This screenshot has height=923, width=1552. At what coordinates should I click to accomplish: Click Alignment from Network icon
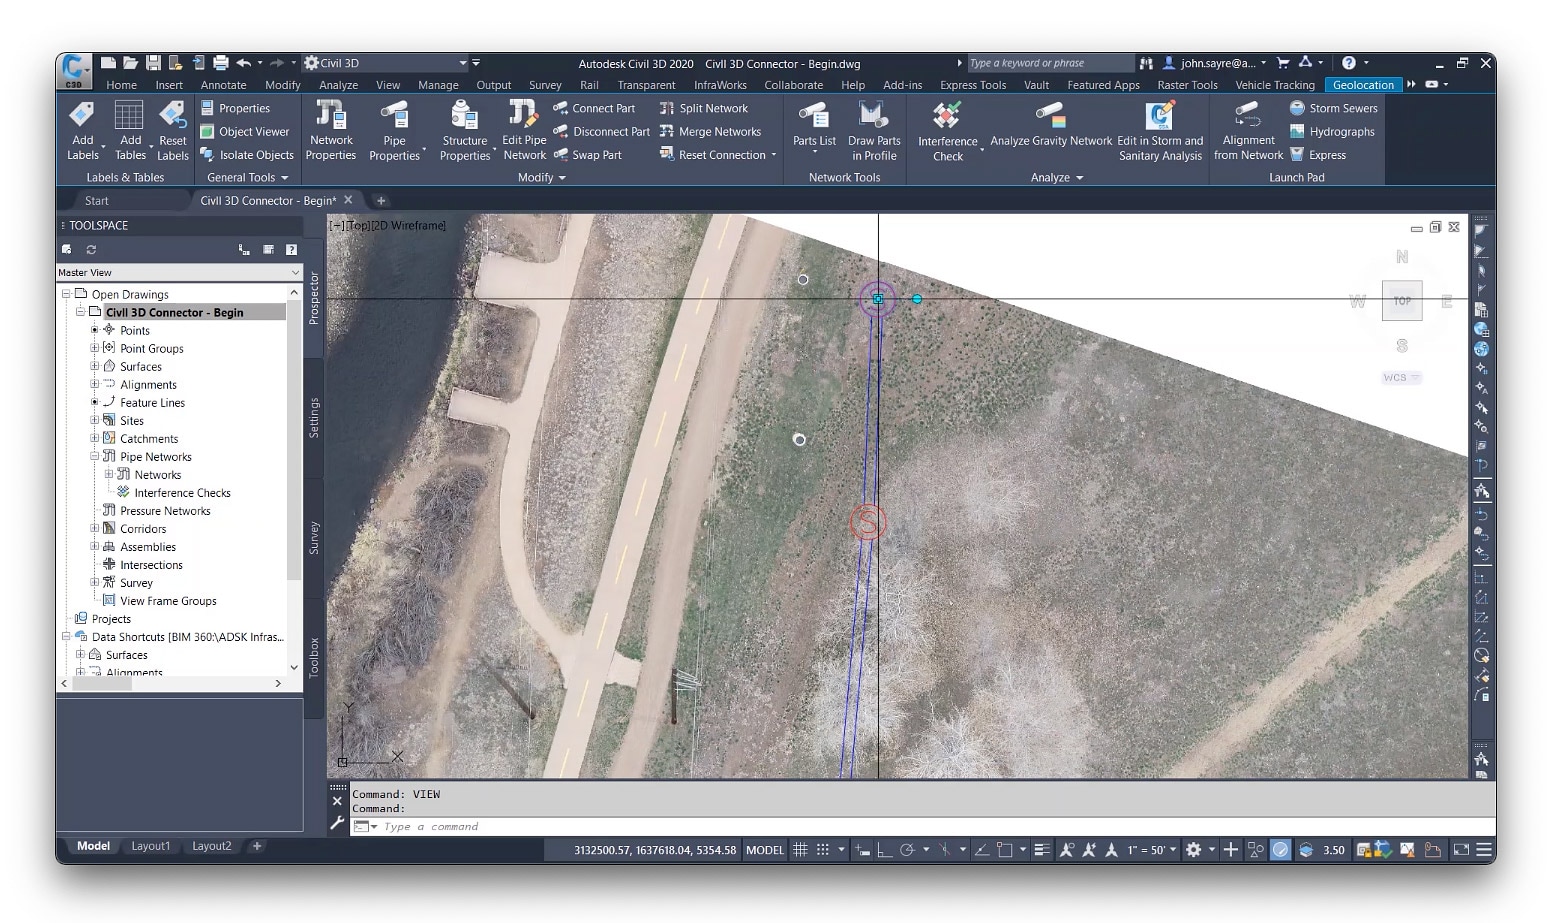click(x=1247, y=115)
